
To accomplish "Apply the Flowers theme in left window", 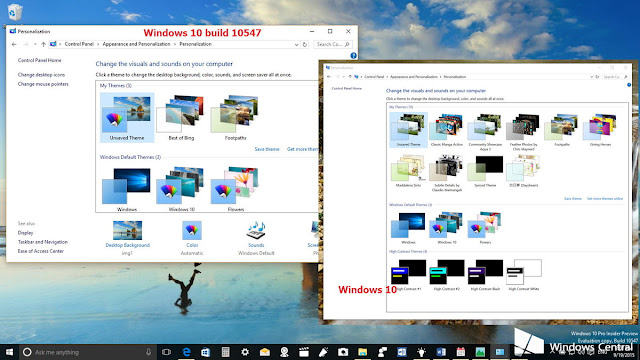I will pyautogui.click(x=236, y=189).
